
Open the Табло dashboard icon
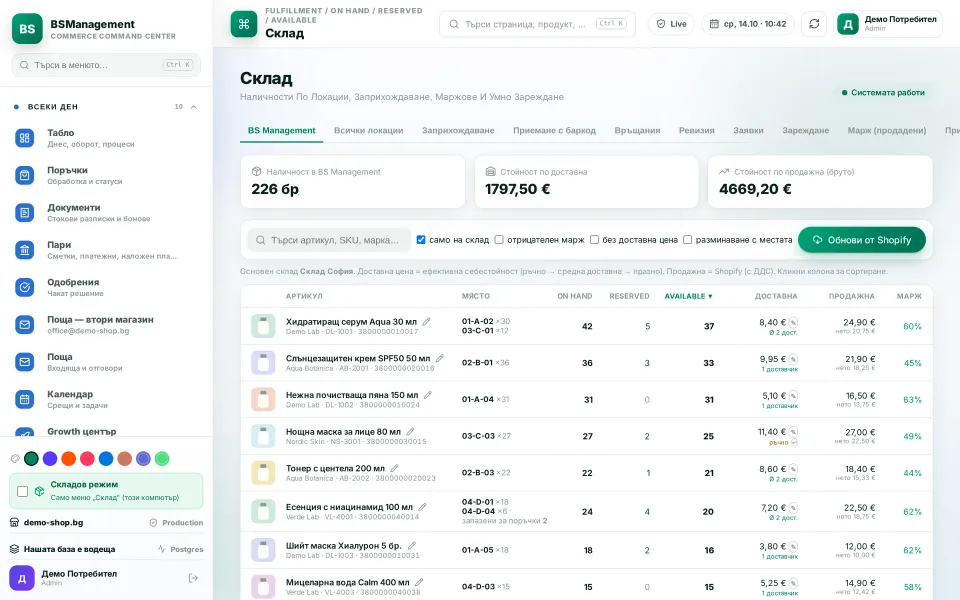point(24,138)
